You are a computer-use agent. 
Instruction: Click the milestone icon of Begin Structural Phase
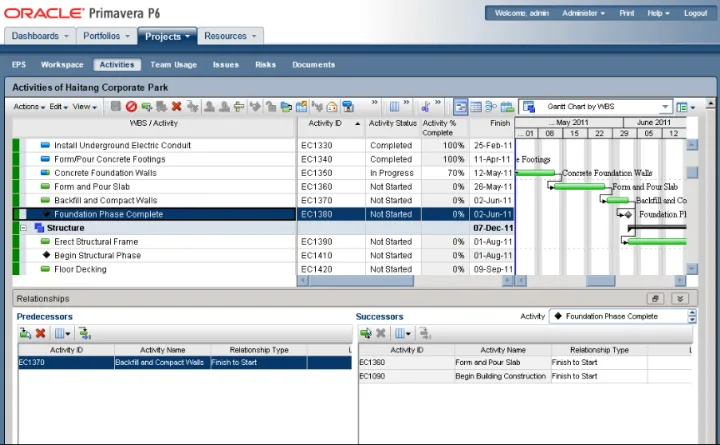click(46, 255)
